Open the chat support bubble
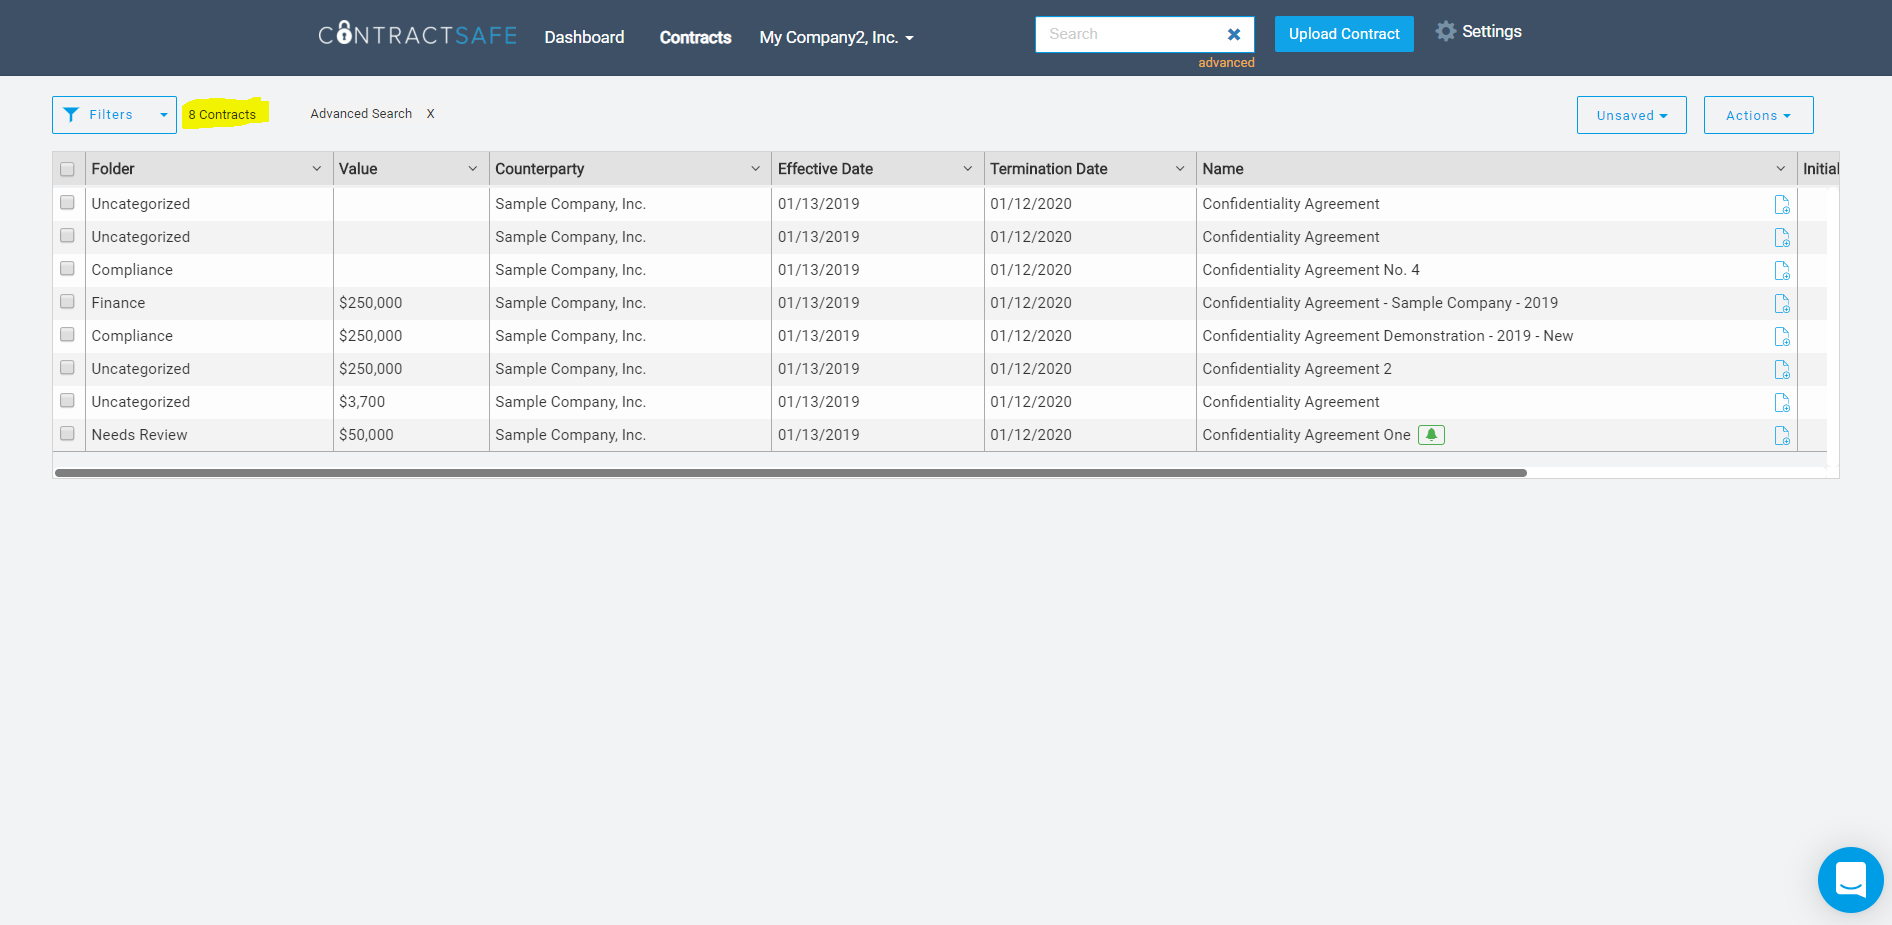Screen dimensions: 1892x925 [1850, 880]
